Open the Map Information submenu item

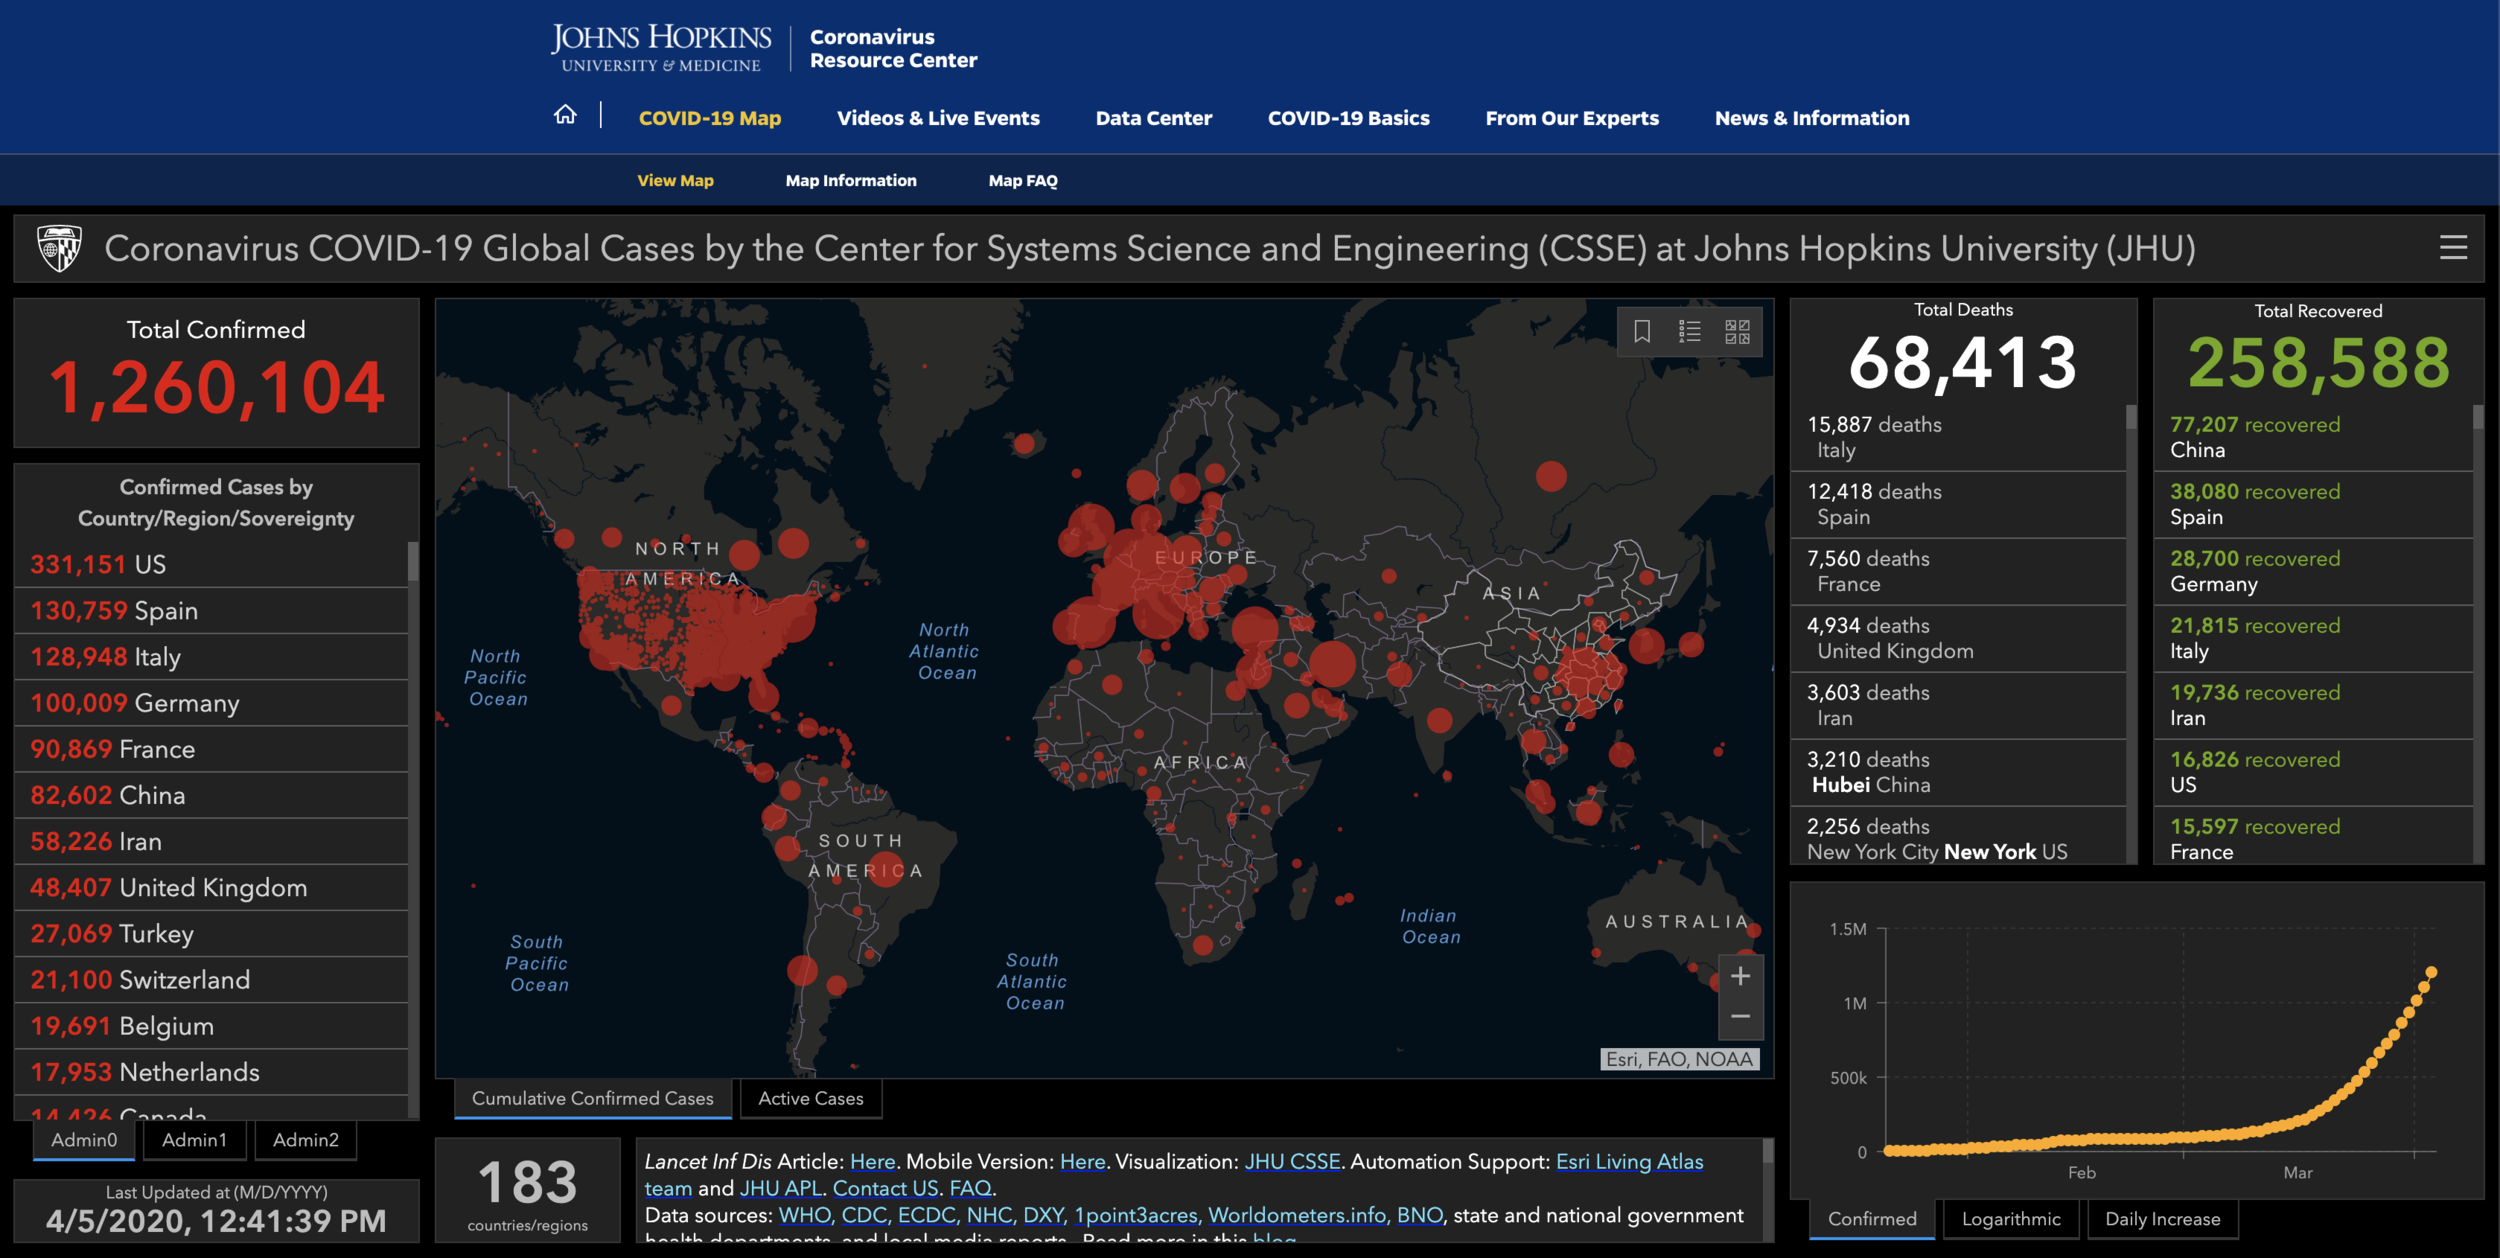pyautogui.click(x=850, y=181)
